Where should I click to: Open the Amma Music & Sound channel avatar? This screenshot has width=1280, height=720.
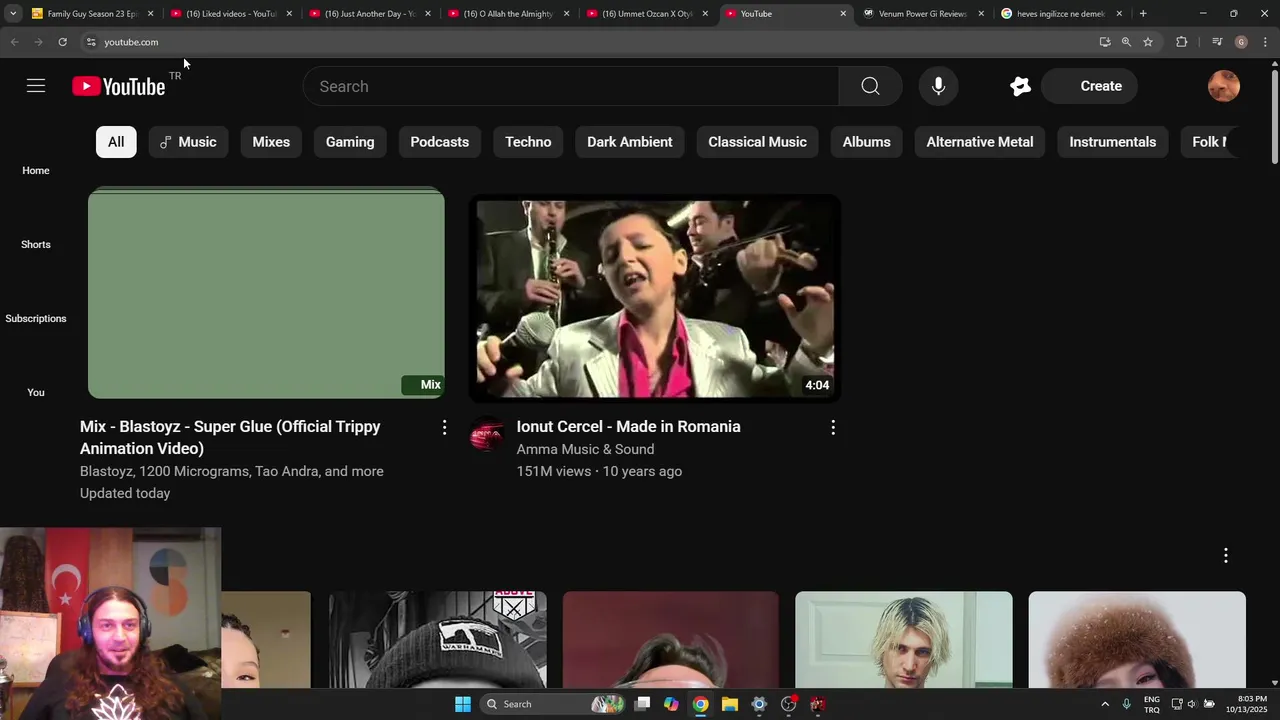(487, 434)
